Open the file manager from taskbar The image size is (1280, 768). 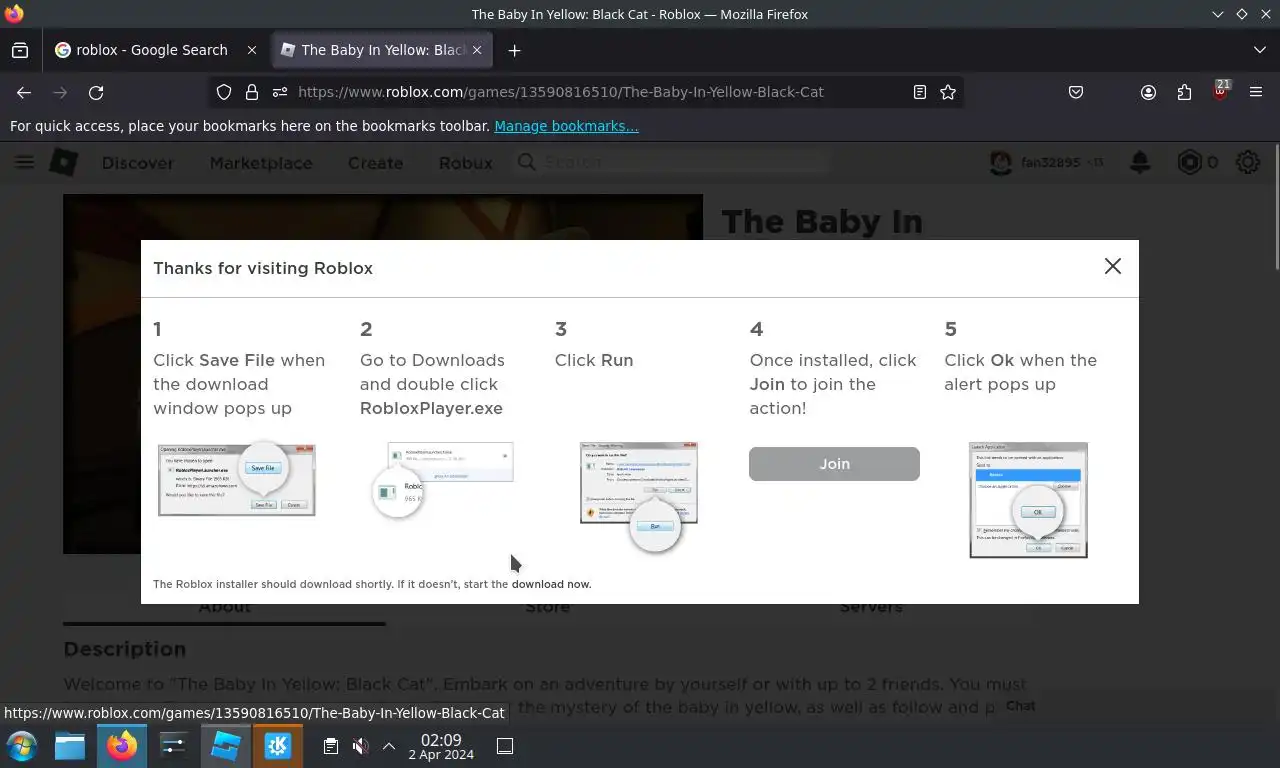(70, 746)
